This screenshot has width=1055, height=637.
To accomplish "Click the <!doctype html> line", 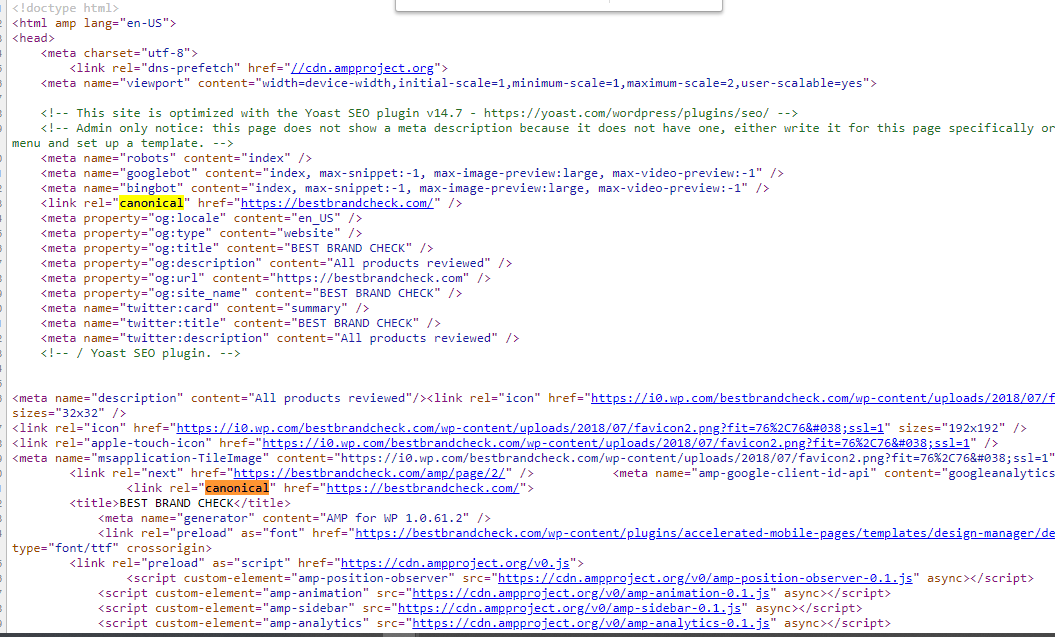I will 65,8.
